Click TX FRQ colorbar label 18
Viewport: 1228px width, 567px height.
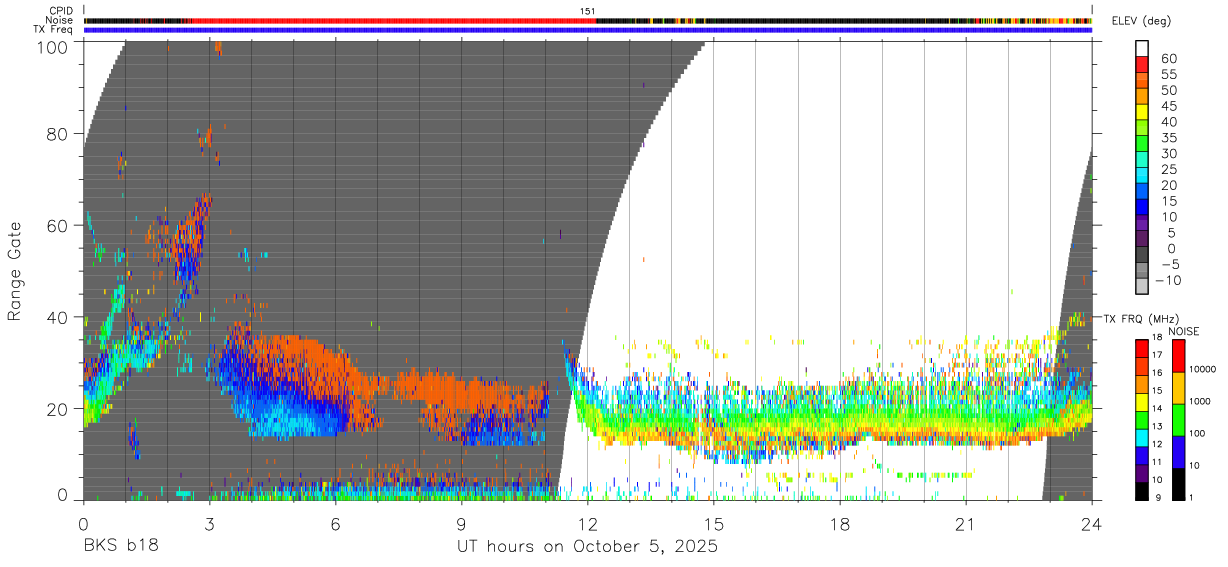1155,338
